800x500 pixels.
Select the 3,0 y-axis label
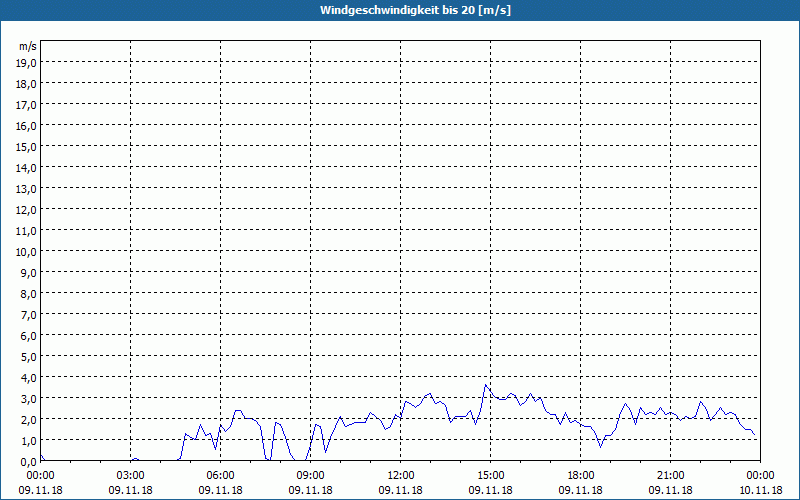(x=28, y=398)
